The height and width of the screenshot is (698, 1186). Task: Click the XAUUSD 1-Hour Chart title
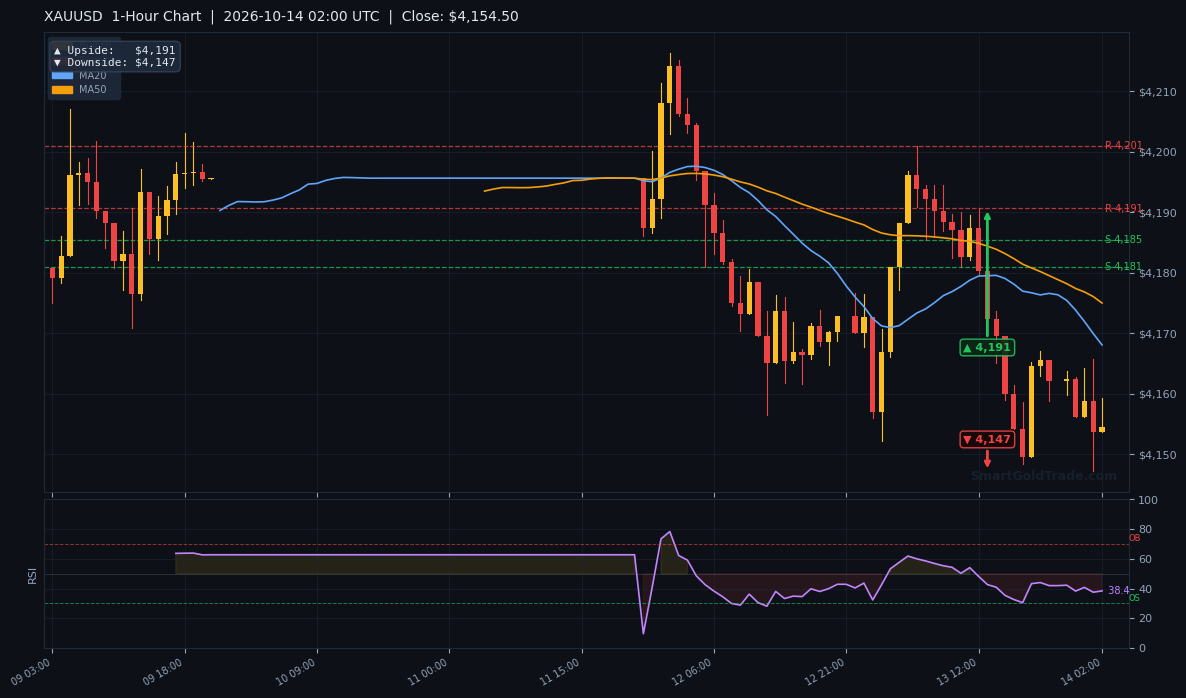pos(123,17)
